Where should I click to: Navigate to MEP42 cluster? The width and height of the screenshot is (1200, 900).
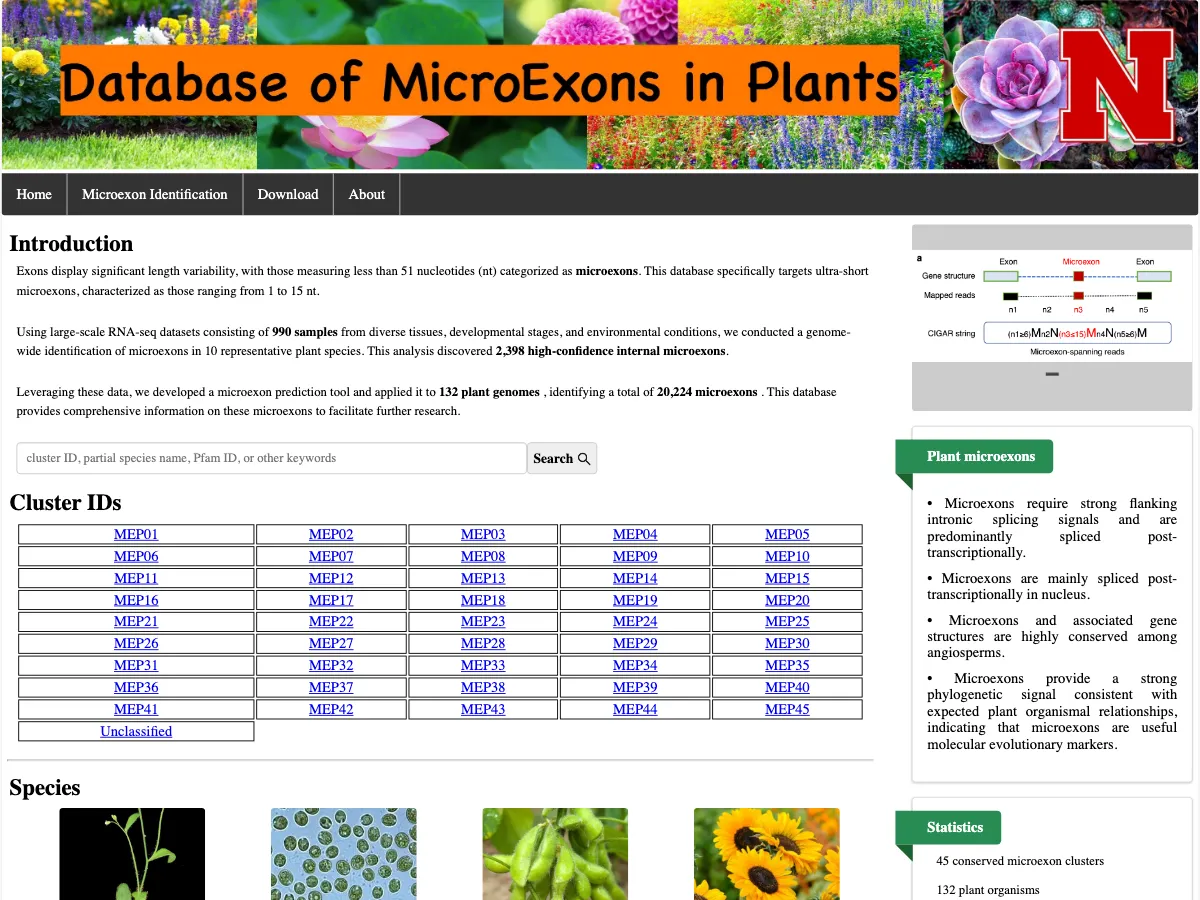point(331,709)
